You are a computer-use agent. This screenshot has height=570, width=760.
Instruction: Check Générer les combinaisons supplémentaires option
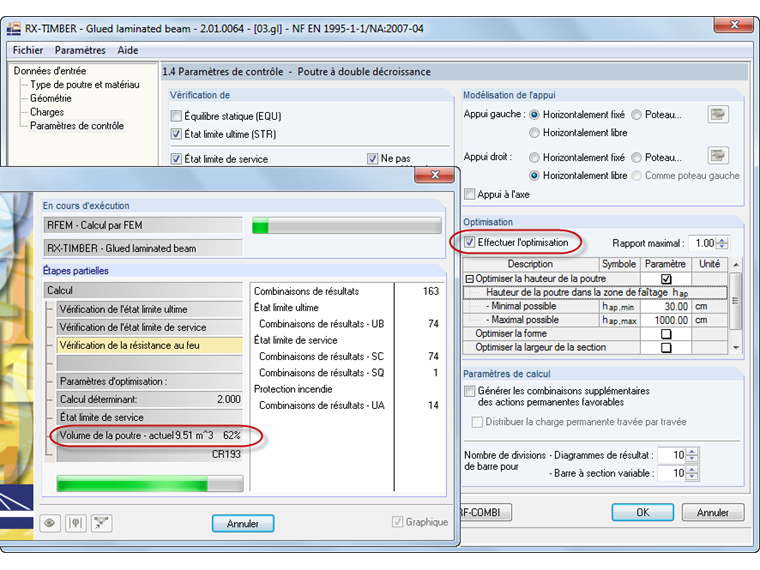(x=469, y=391)
